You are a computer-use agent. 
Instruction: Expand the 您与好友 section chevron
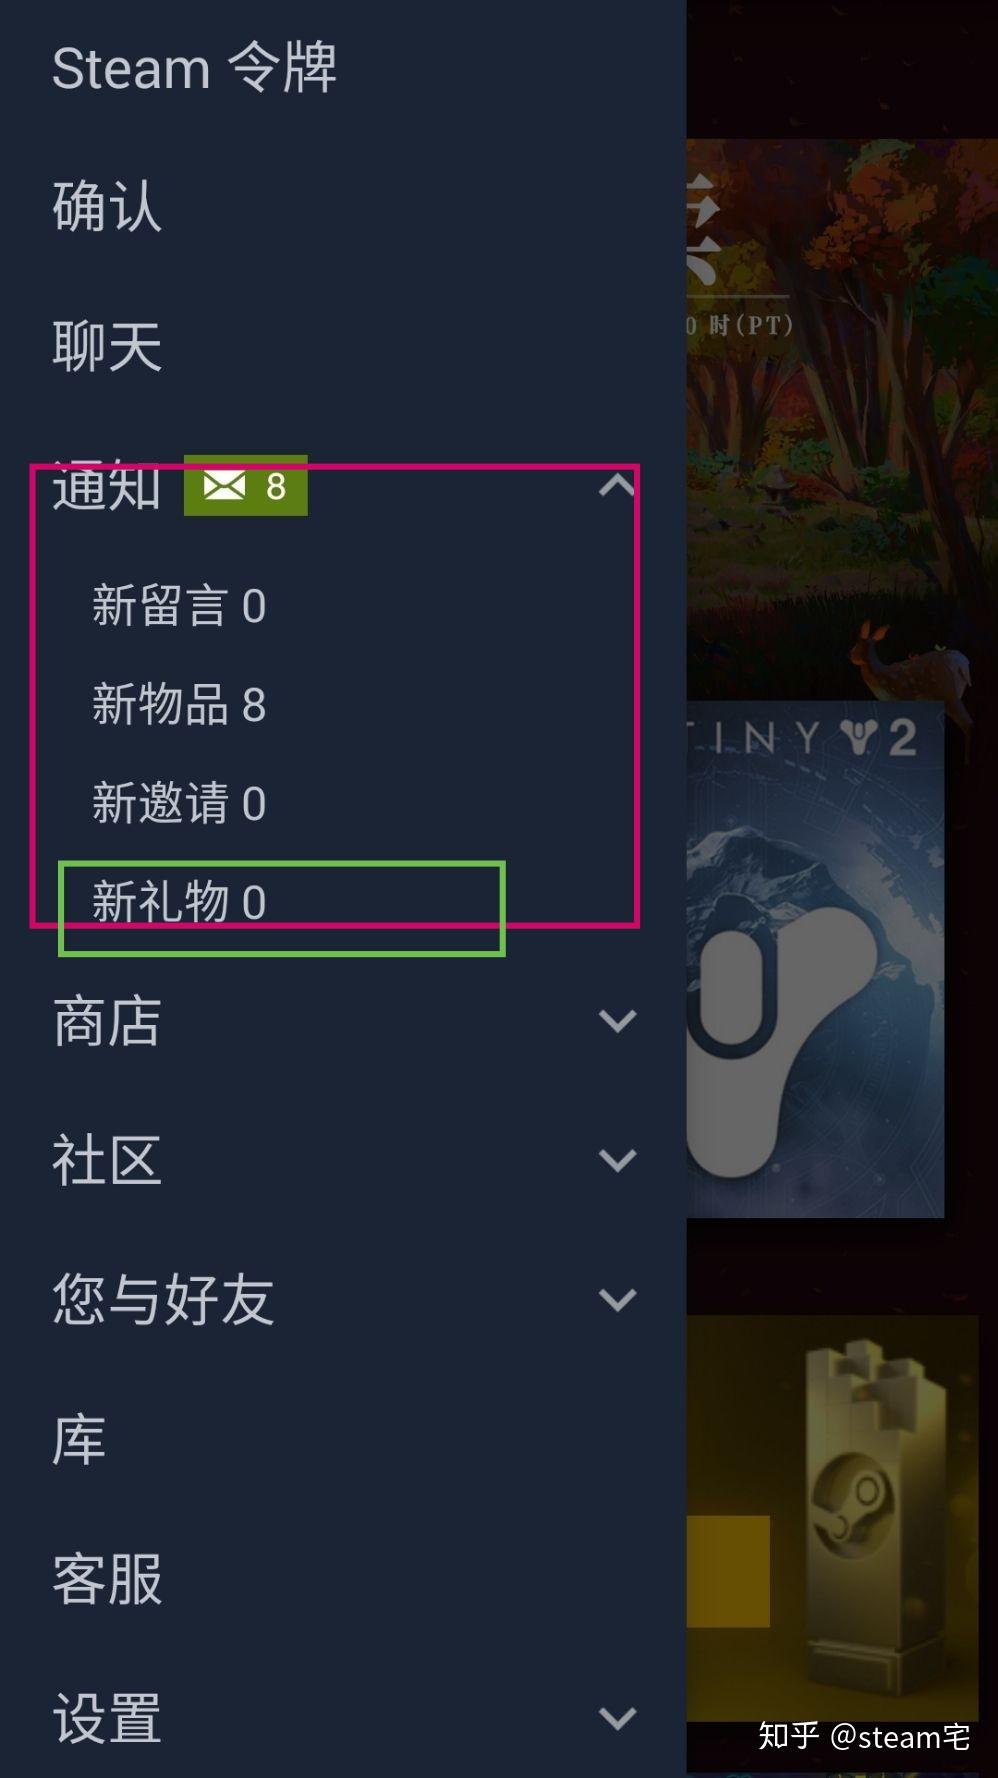[617, 1299]
